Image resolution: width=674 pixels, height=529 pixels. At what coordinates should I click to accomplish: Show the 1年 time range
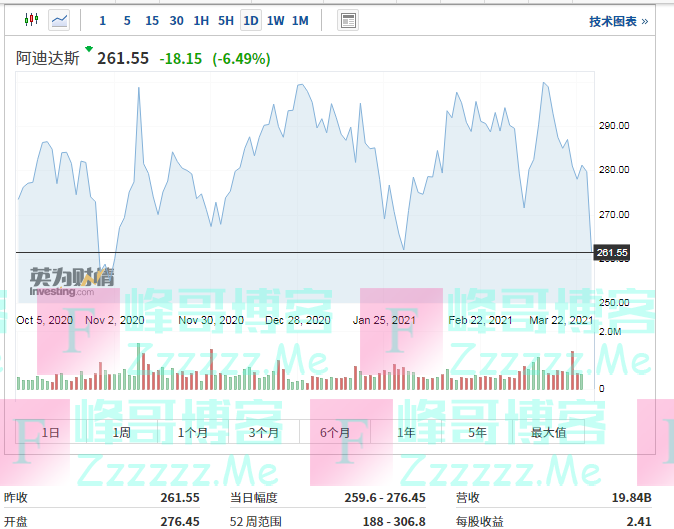[x=406, y=432]
